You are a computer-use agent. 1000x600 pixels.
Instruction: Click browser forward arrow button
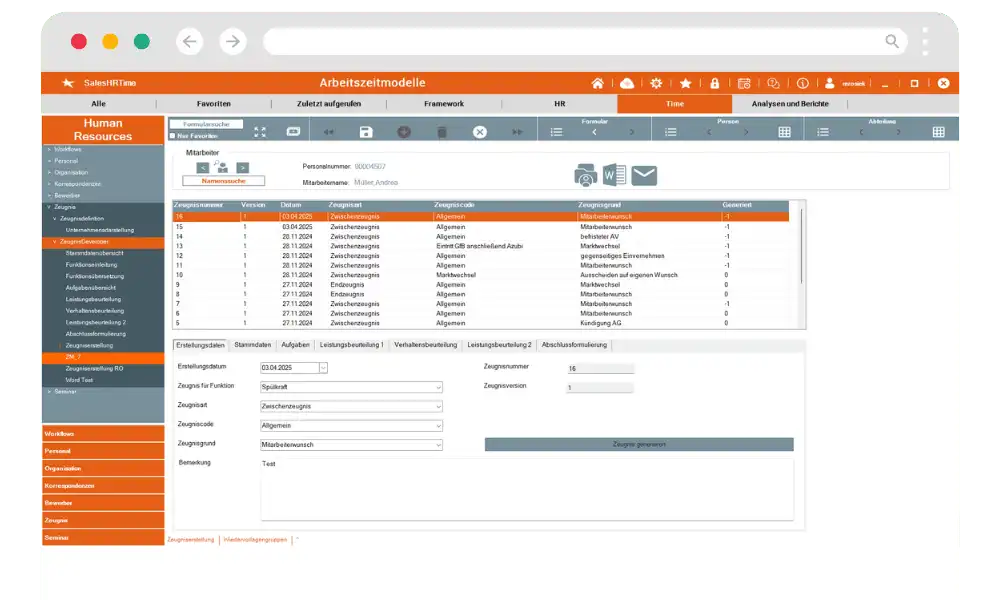tap(233, 41)
